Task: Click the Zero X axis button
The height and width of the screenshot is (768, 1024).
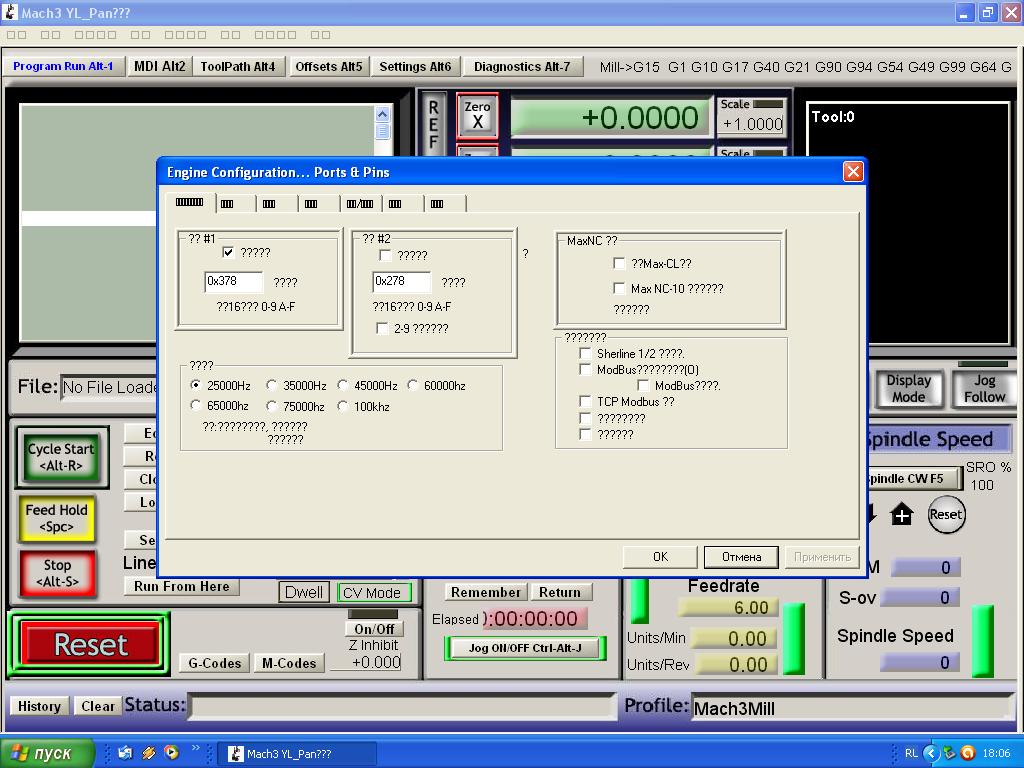Action: coord(477,115)
